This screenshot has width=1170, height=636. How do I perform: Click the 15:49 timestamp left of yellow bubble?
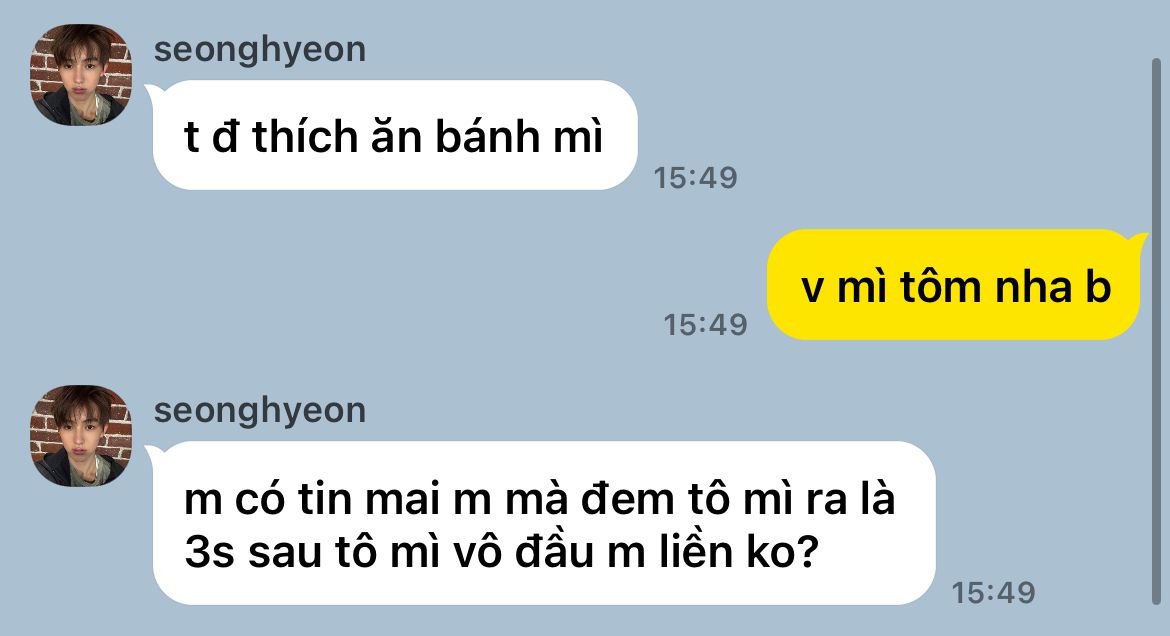point(705,325)
